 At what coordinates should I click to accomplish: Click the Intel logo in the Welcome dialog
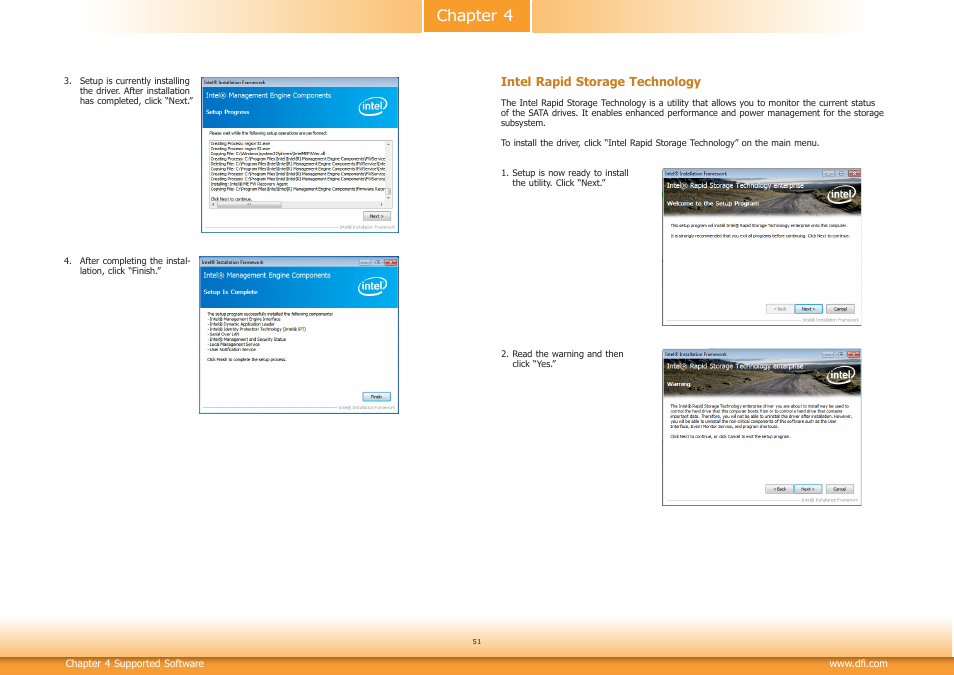[841, 194]
